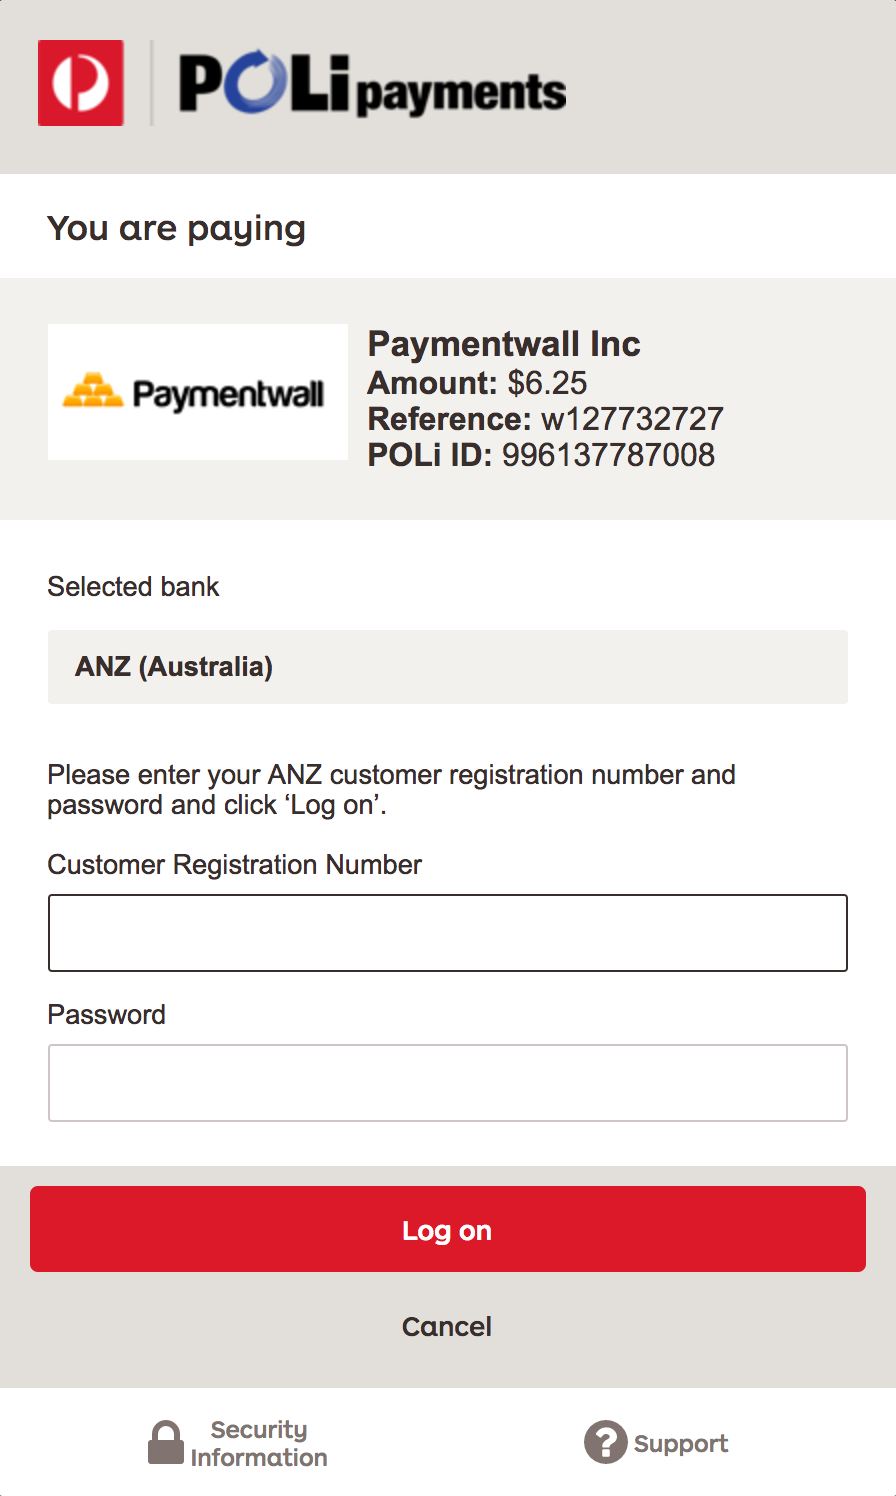Click the Paymentwall wordmark text in logo
896x1496 pixels.
pos(228,395)
